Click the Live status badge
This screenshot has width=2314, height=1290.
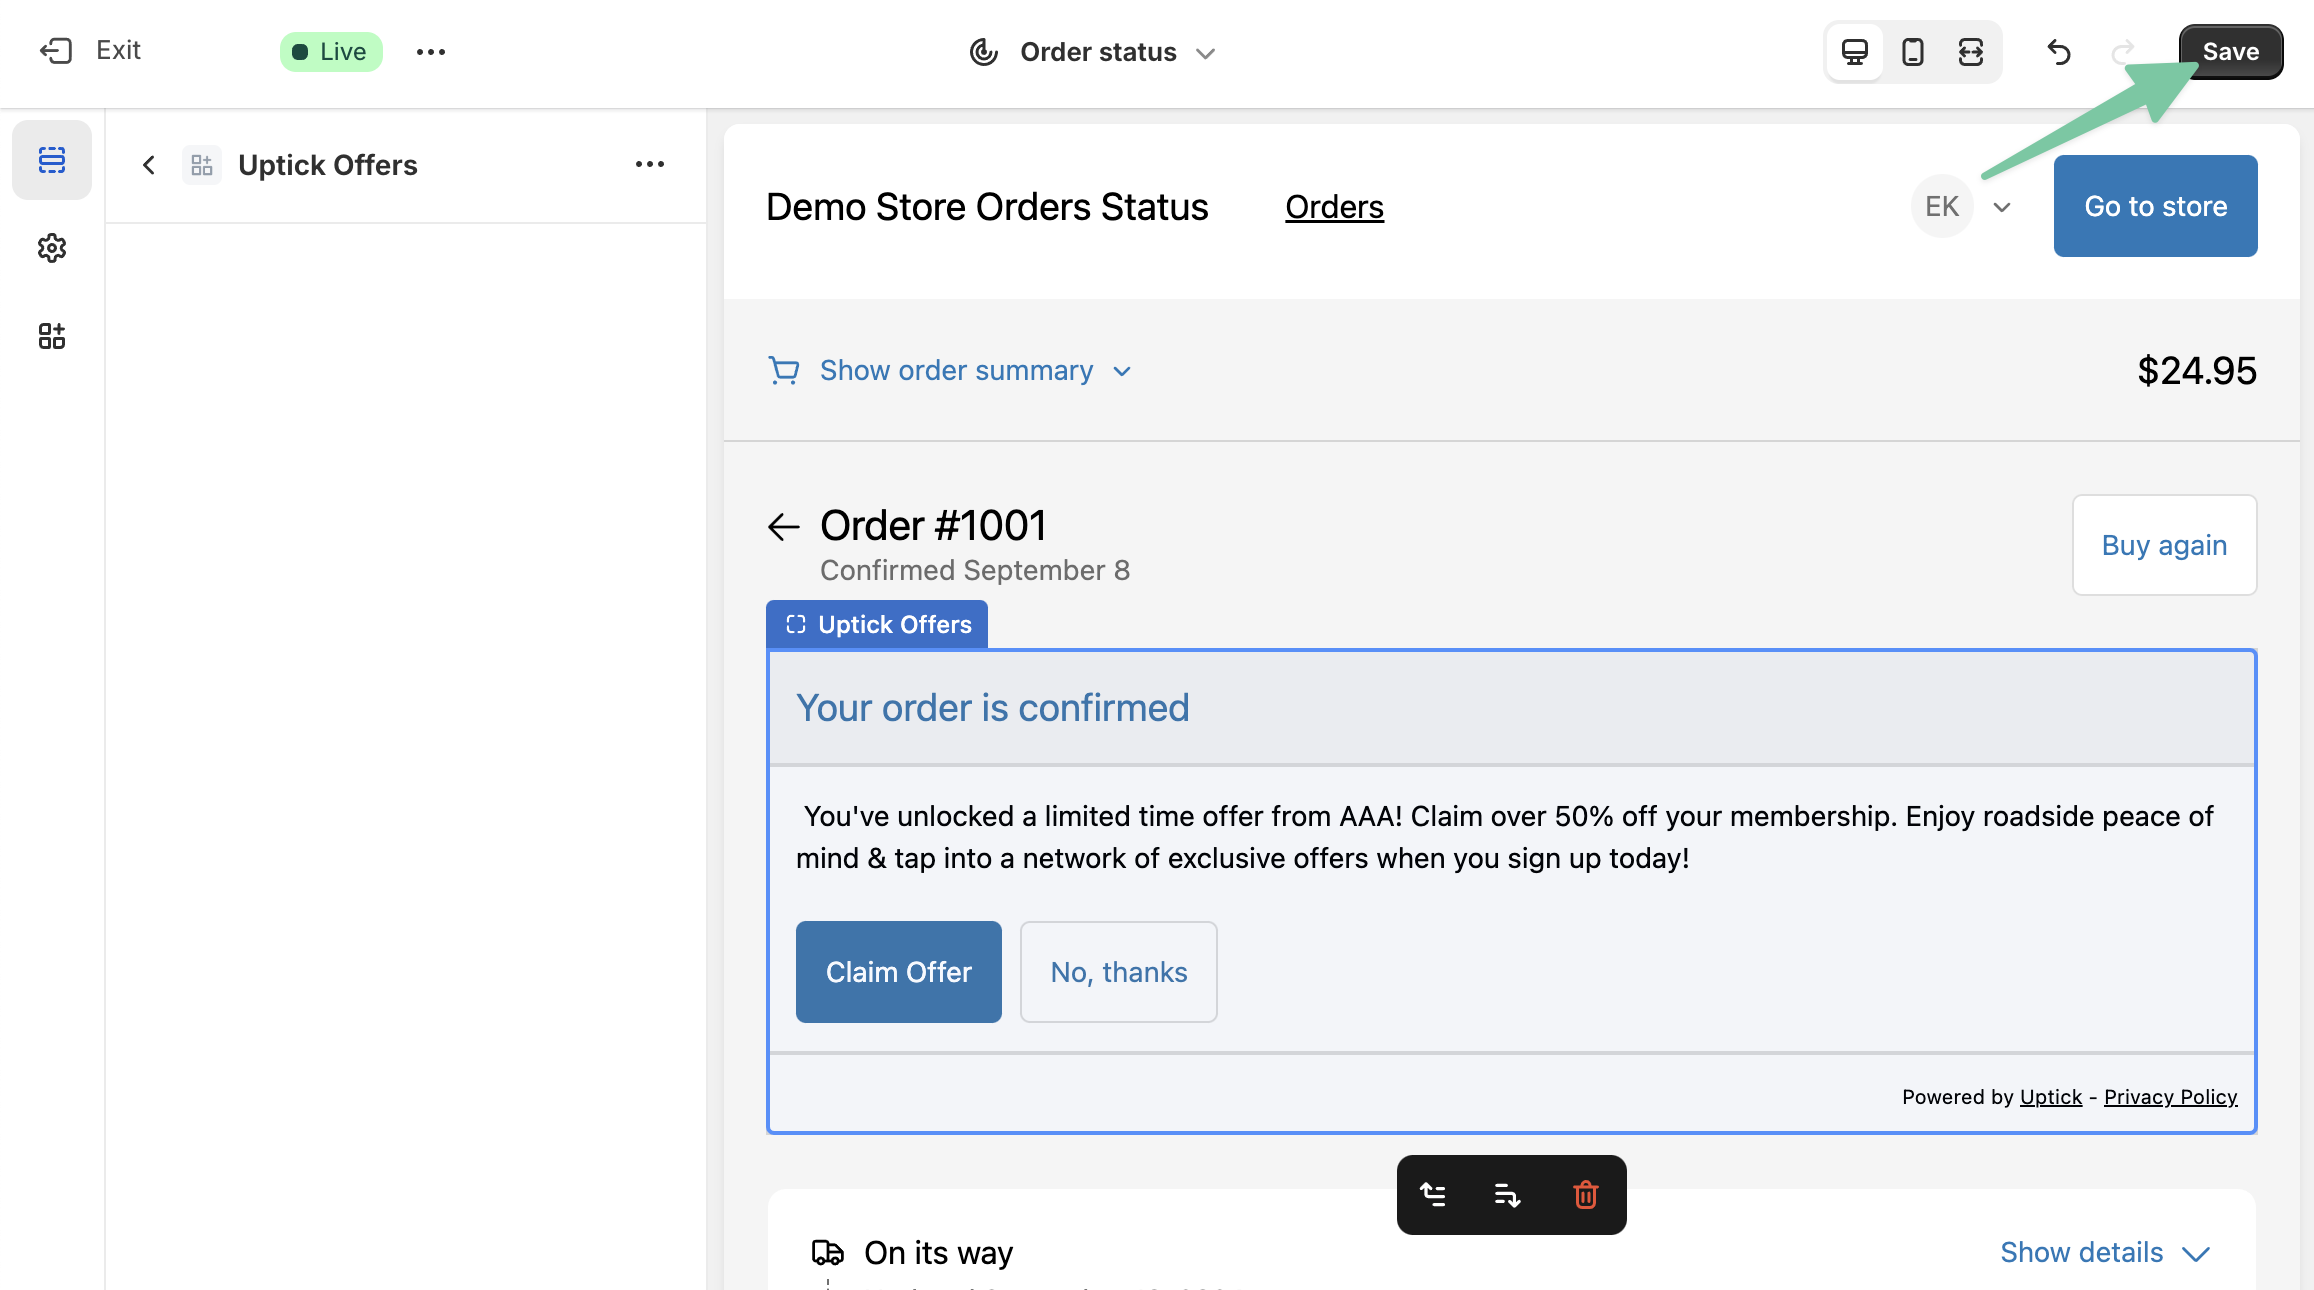331,52
